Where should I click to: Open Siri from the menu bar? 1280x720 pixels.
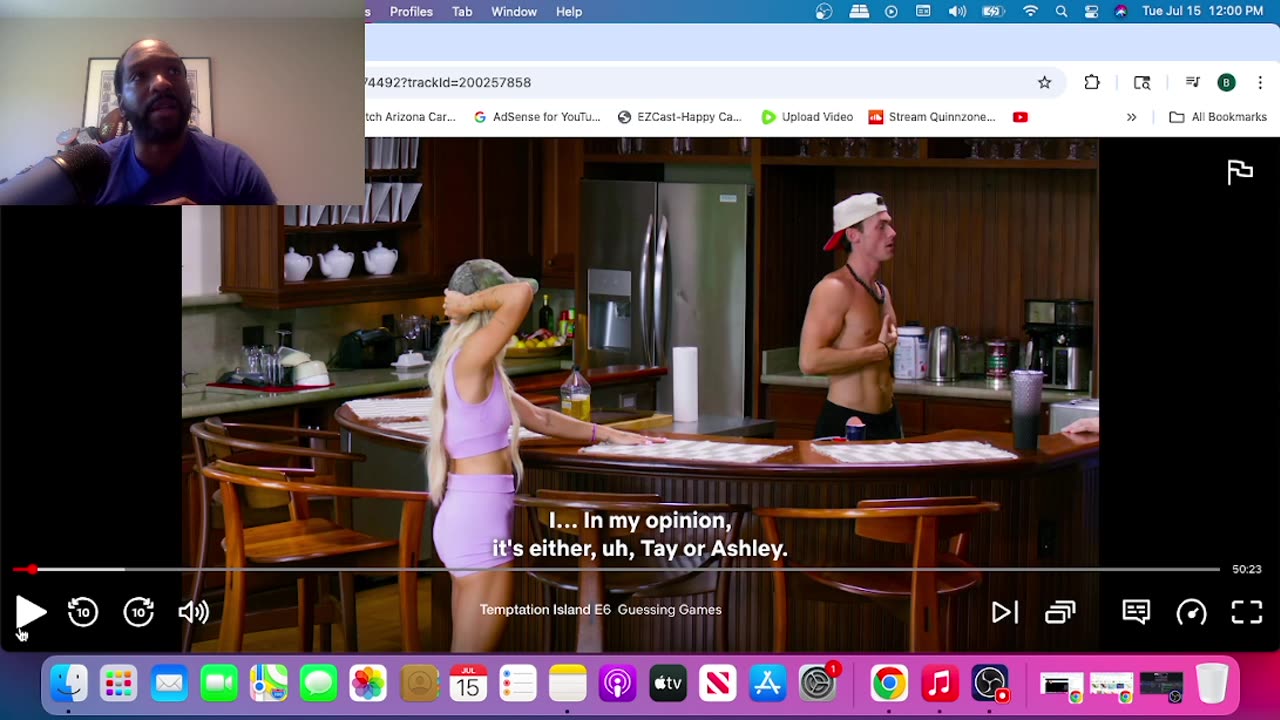pyautogui.click(x=1121, y=12)
